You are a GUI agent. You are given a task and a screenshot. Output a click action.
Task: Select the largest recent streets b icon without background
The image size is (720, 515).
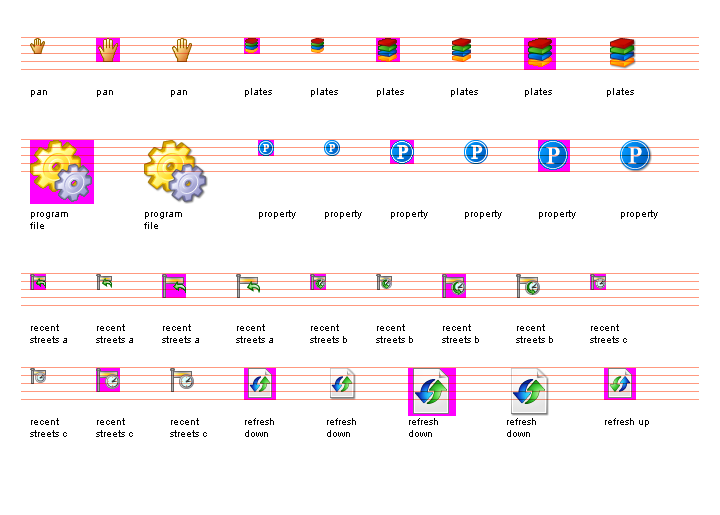pos(528,285)
